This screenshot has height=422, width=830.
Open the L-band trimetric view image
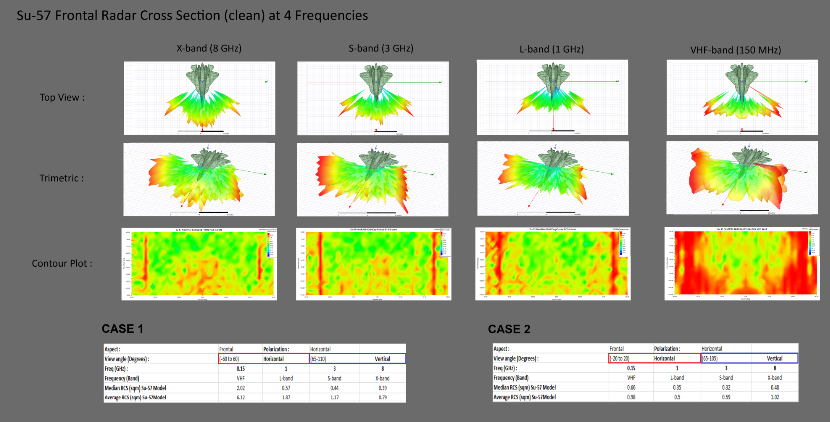click(553, 178)
